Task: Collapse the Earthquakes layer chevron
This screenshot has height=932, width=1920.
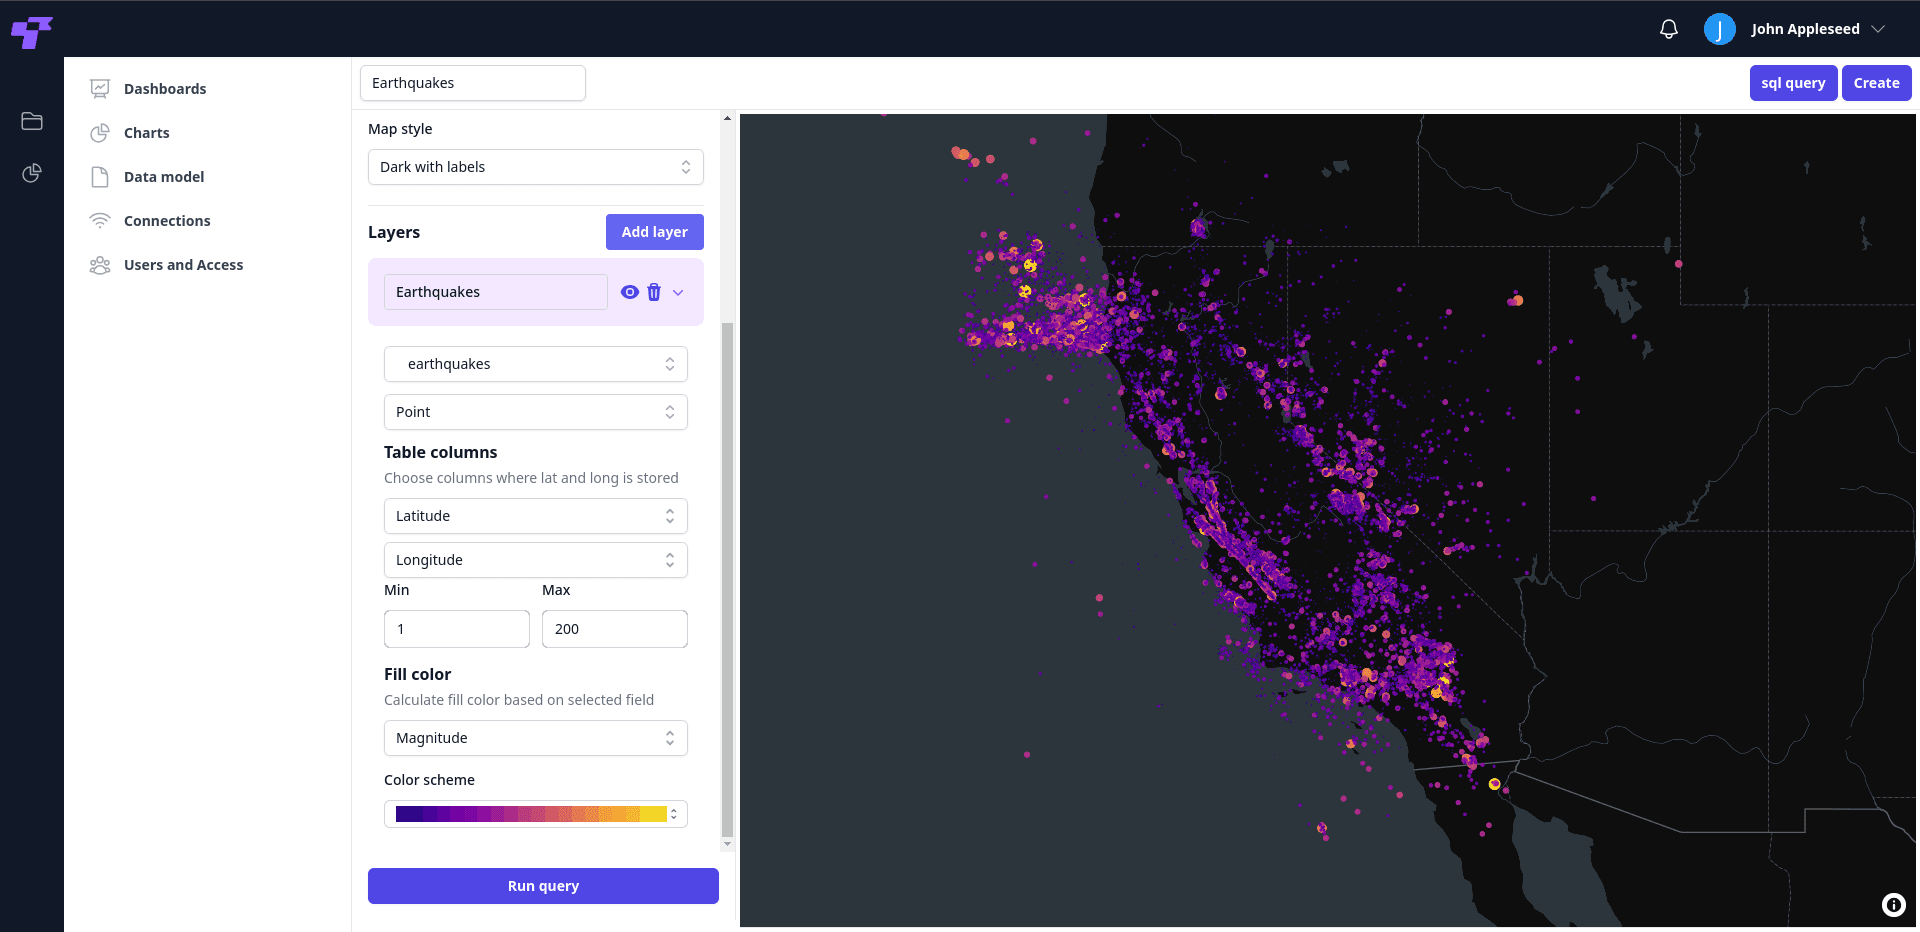Action: pos(678,292)
